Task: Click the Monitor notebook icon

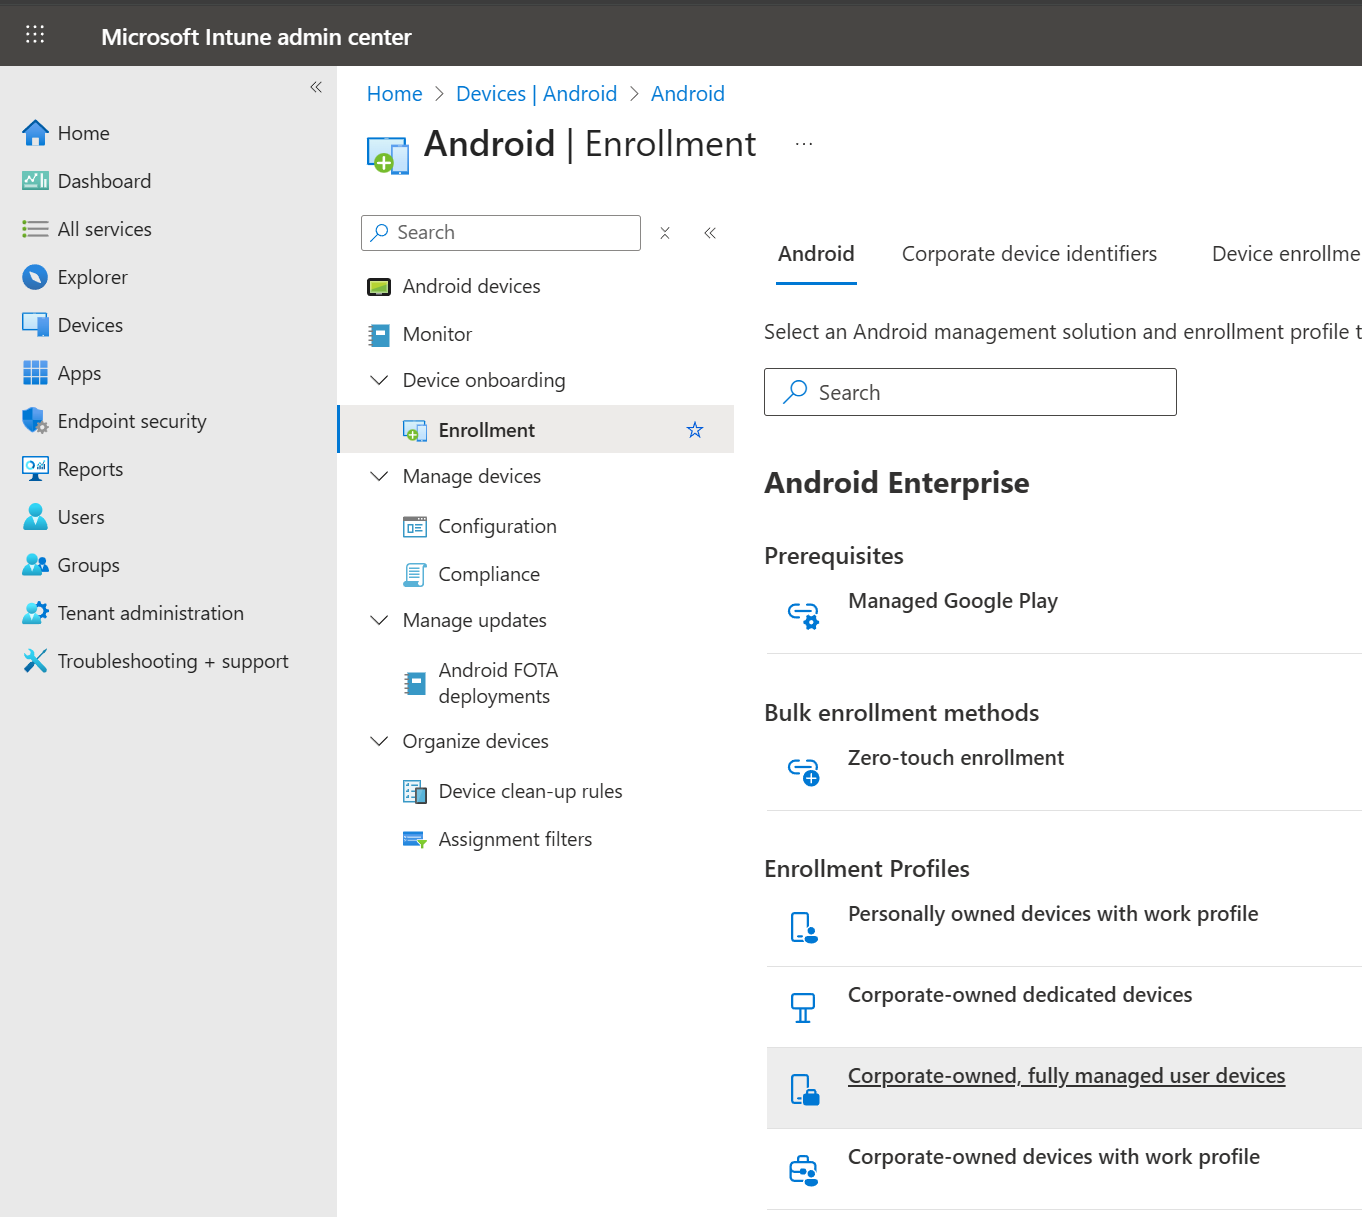Action: pos(379,335)
